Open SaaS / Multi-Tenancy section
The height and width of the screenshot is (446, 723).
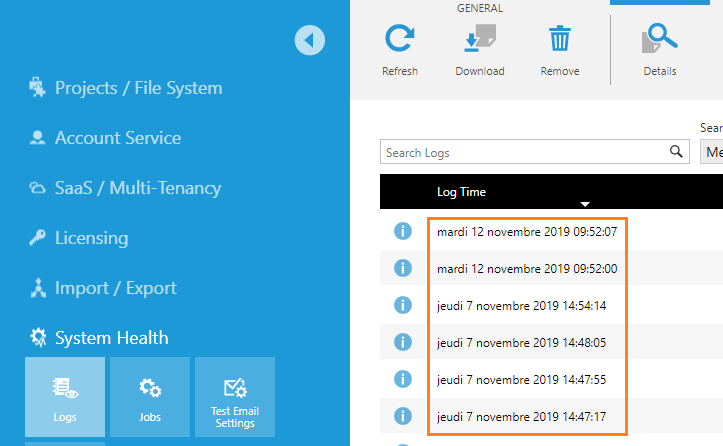coord(138,188)
